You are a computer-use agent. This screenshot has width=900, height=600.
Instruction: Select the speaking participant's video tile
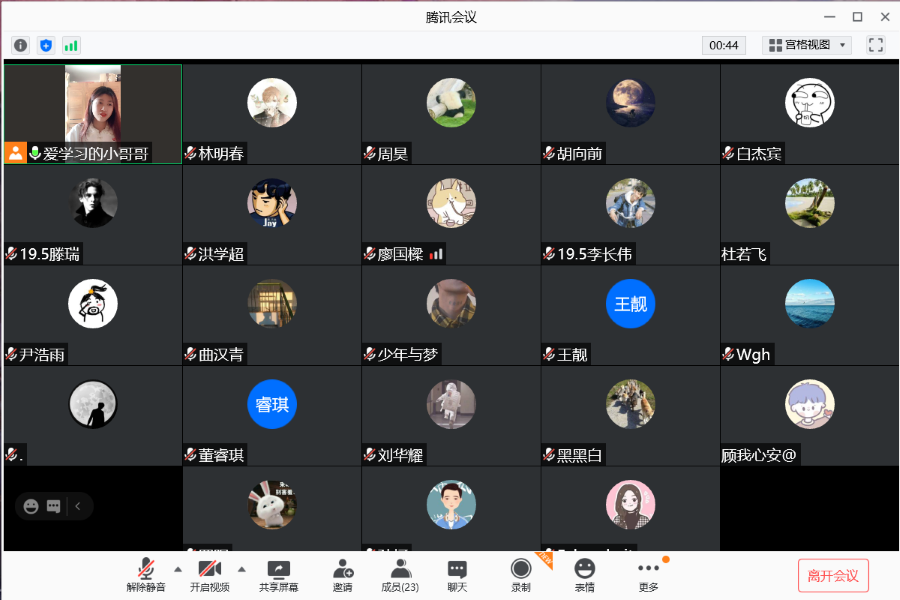[92, 114]
